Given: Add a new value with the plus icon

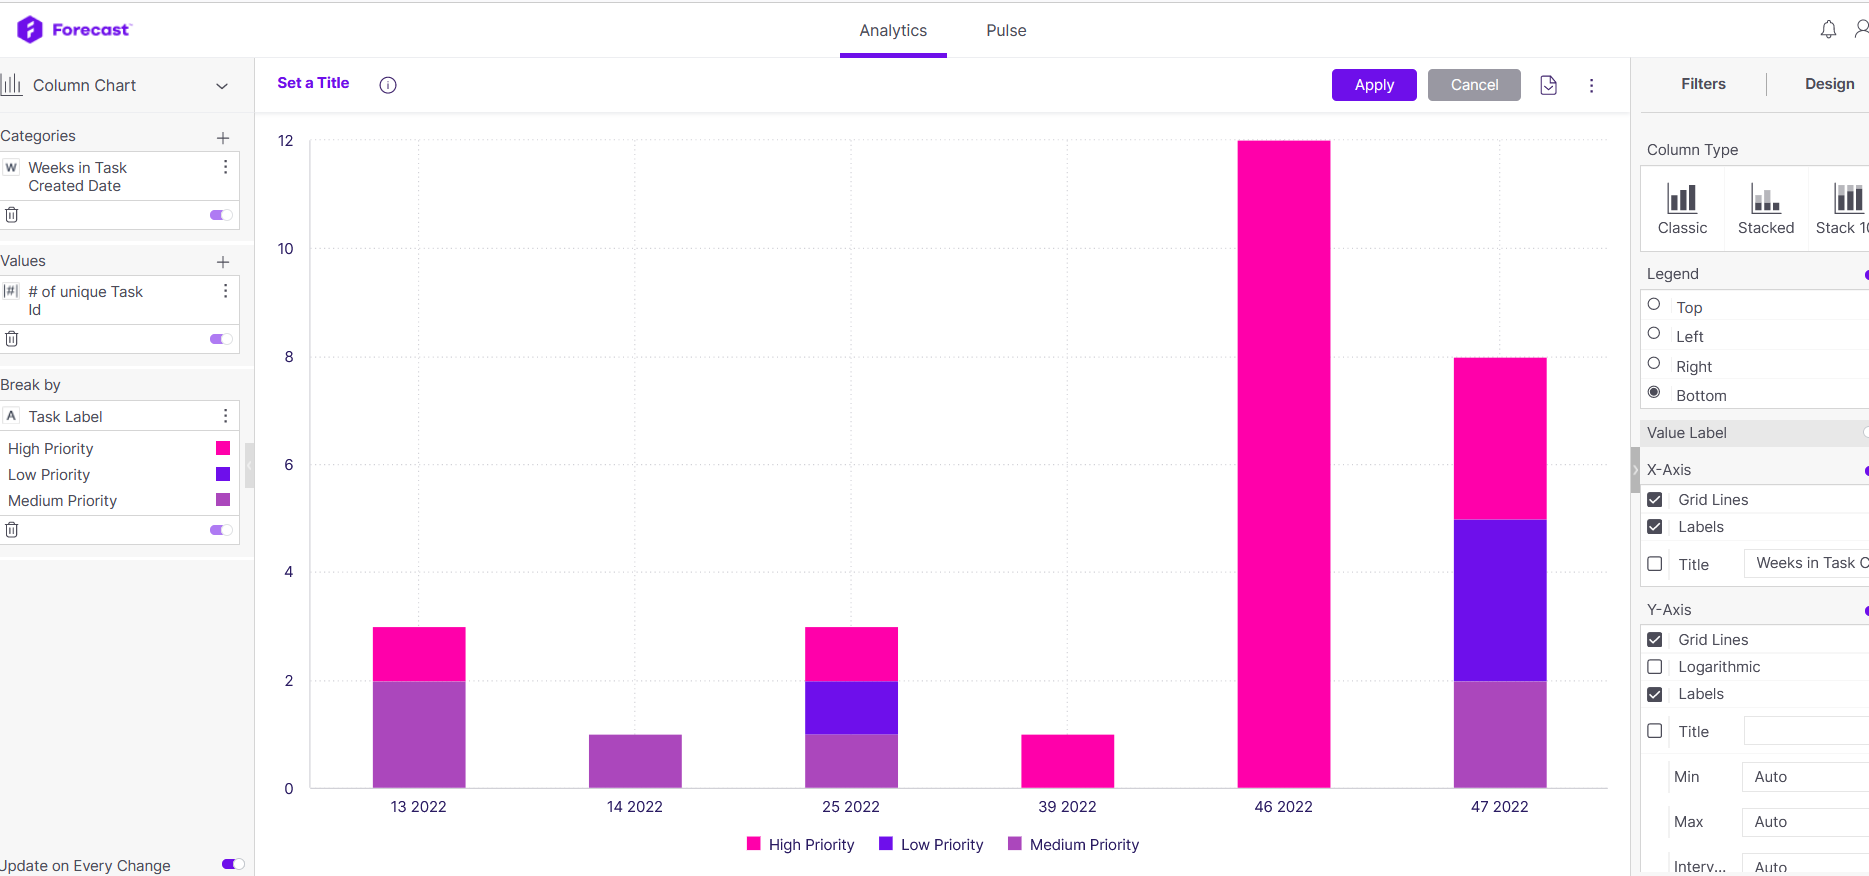Looking at the screenshot, I should tap(223, 262).
